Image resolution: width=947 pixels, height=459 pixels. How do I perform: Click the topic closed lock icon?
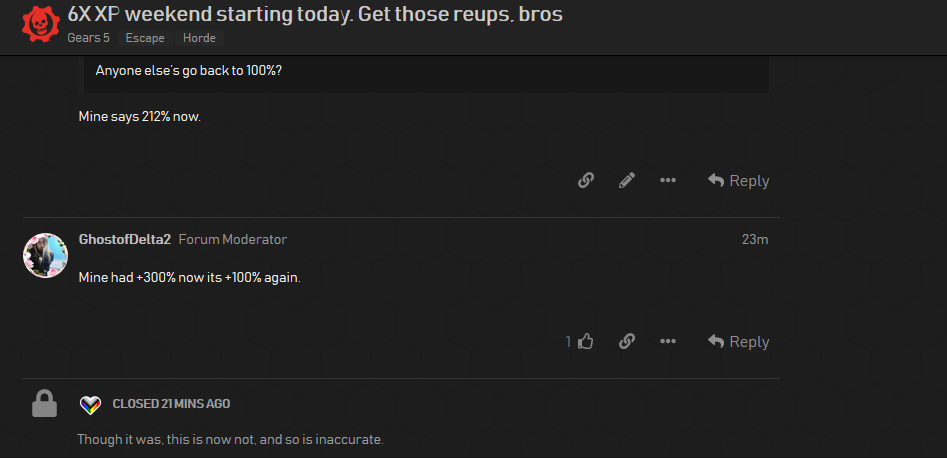pyautogui.click(x=44, y=404)
